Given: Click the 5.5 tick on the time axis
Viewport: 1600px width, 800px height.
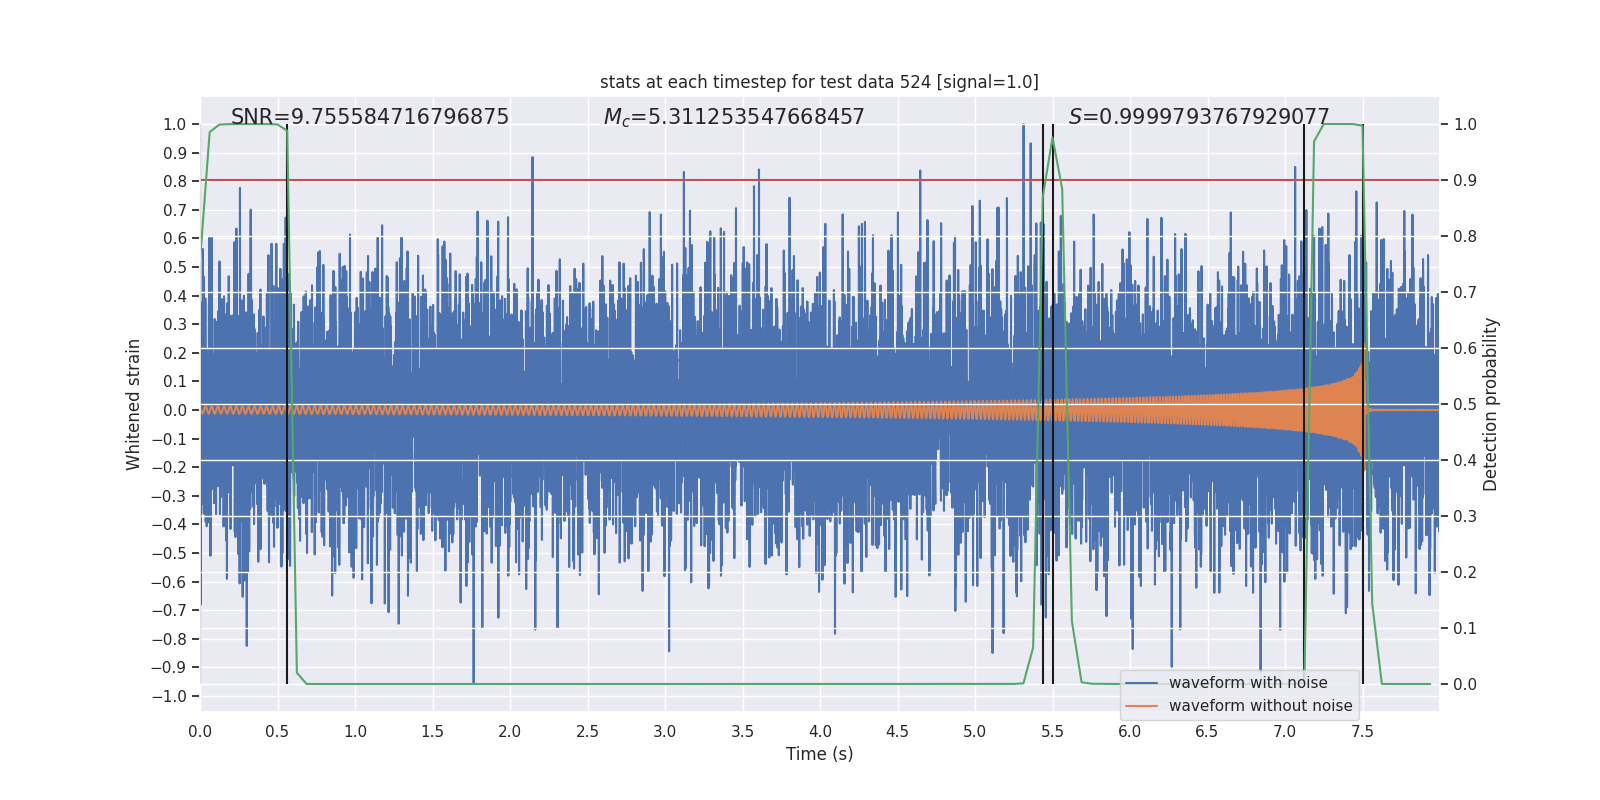Looking at the screenshot, I should pyautogui.click(x=1052, y=731).
